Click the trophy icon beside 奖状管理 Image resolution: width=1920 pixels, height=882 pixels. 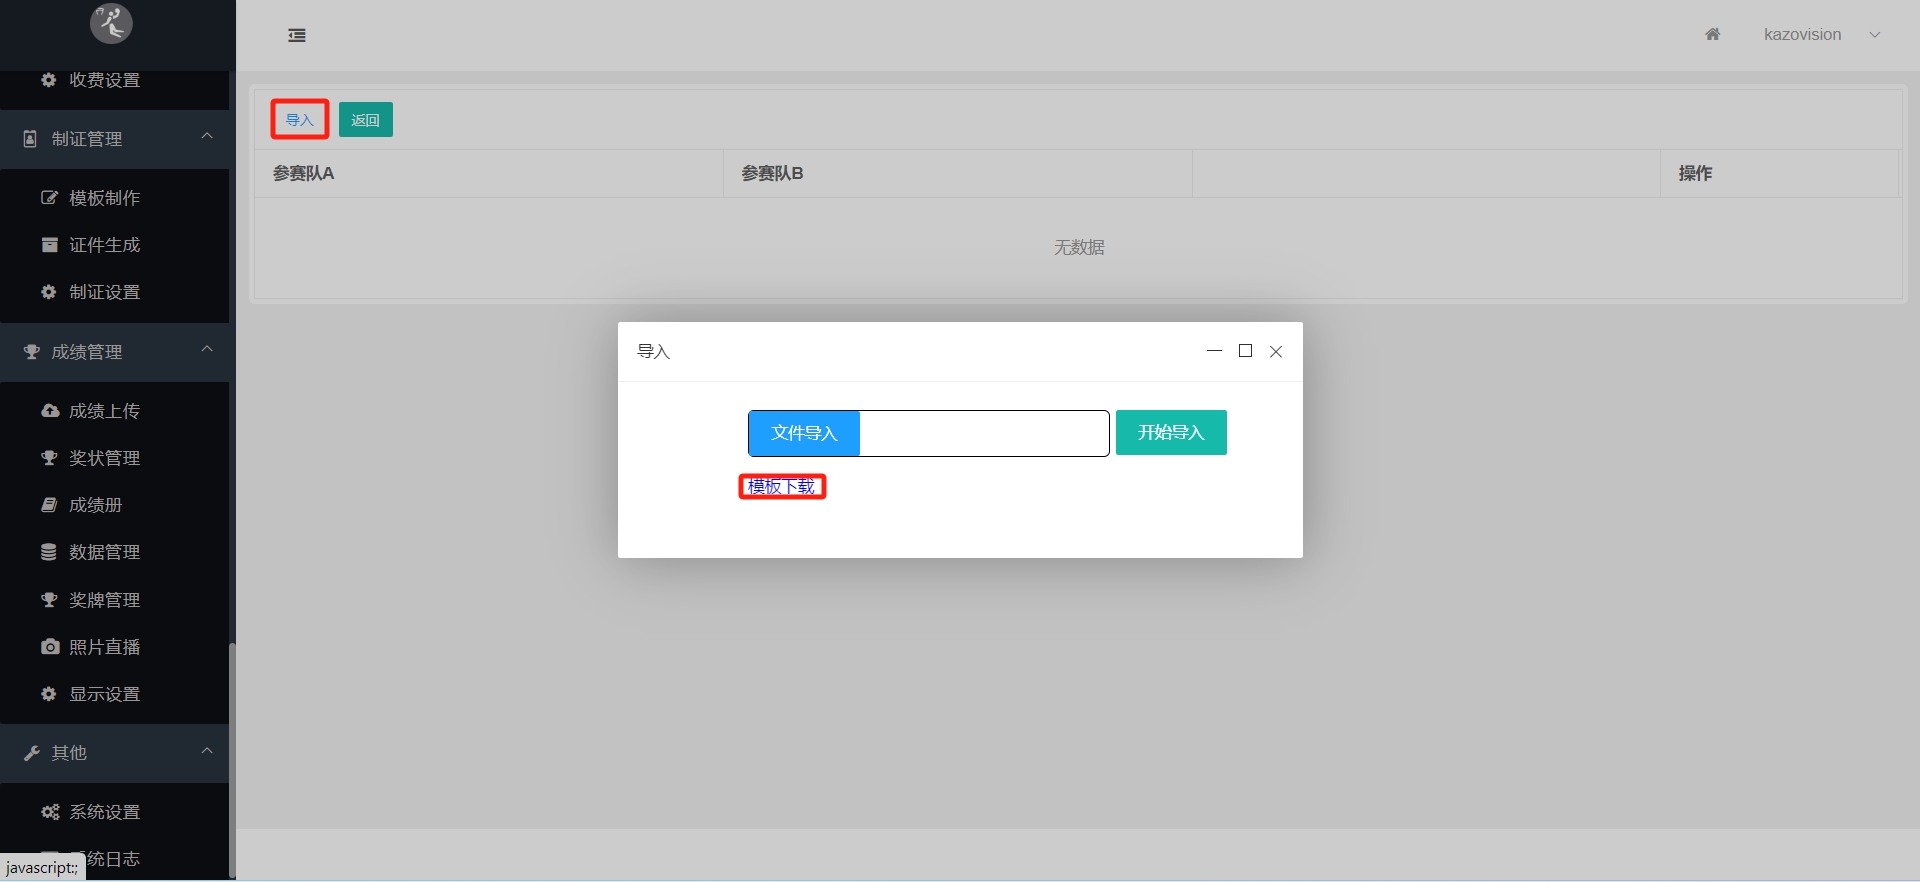click(x=49, y=458)
